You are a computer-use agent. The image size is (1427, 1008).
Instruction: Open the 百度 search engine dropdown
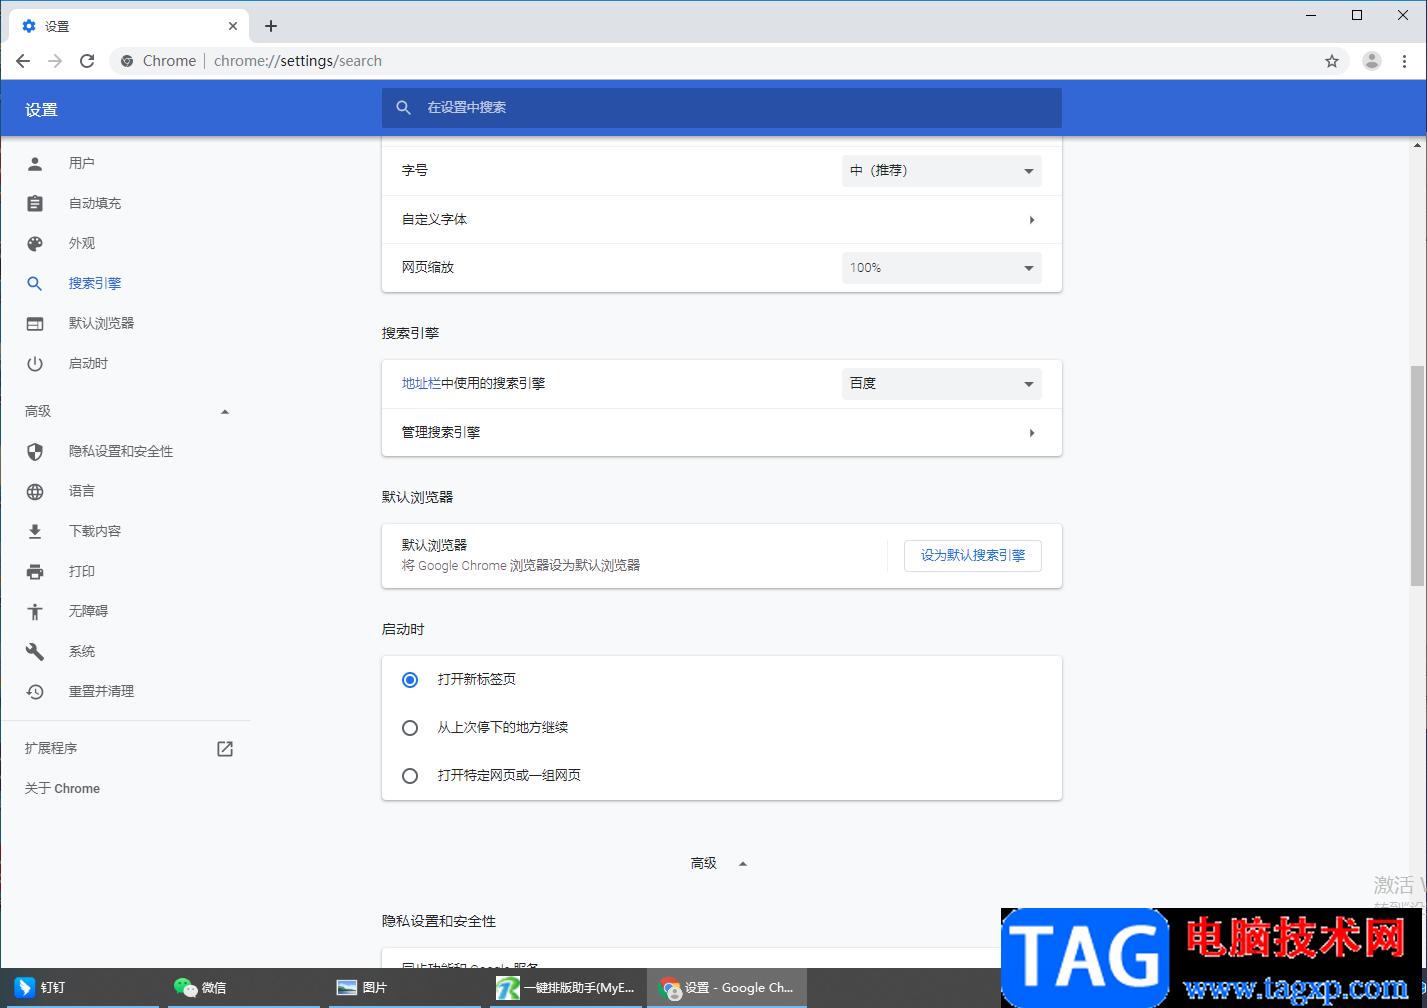(x=942, y=384)
